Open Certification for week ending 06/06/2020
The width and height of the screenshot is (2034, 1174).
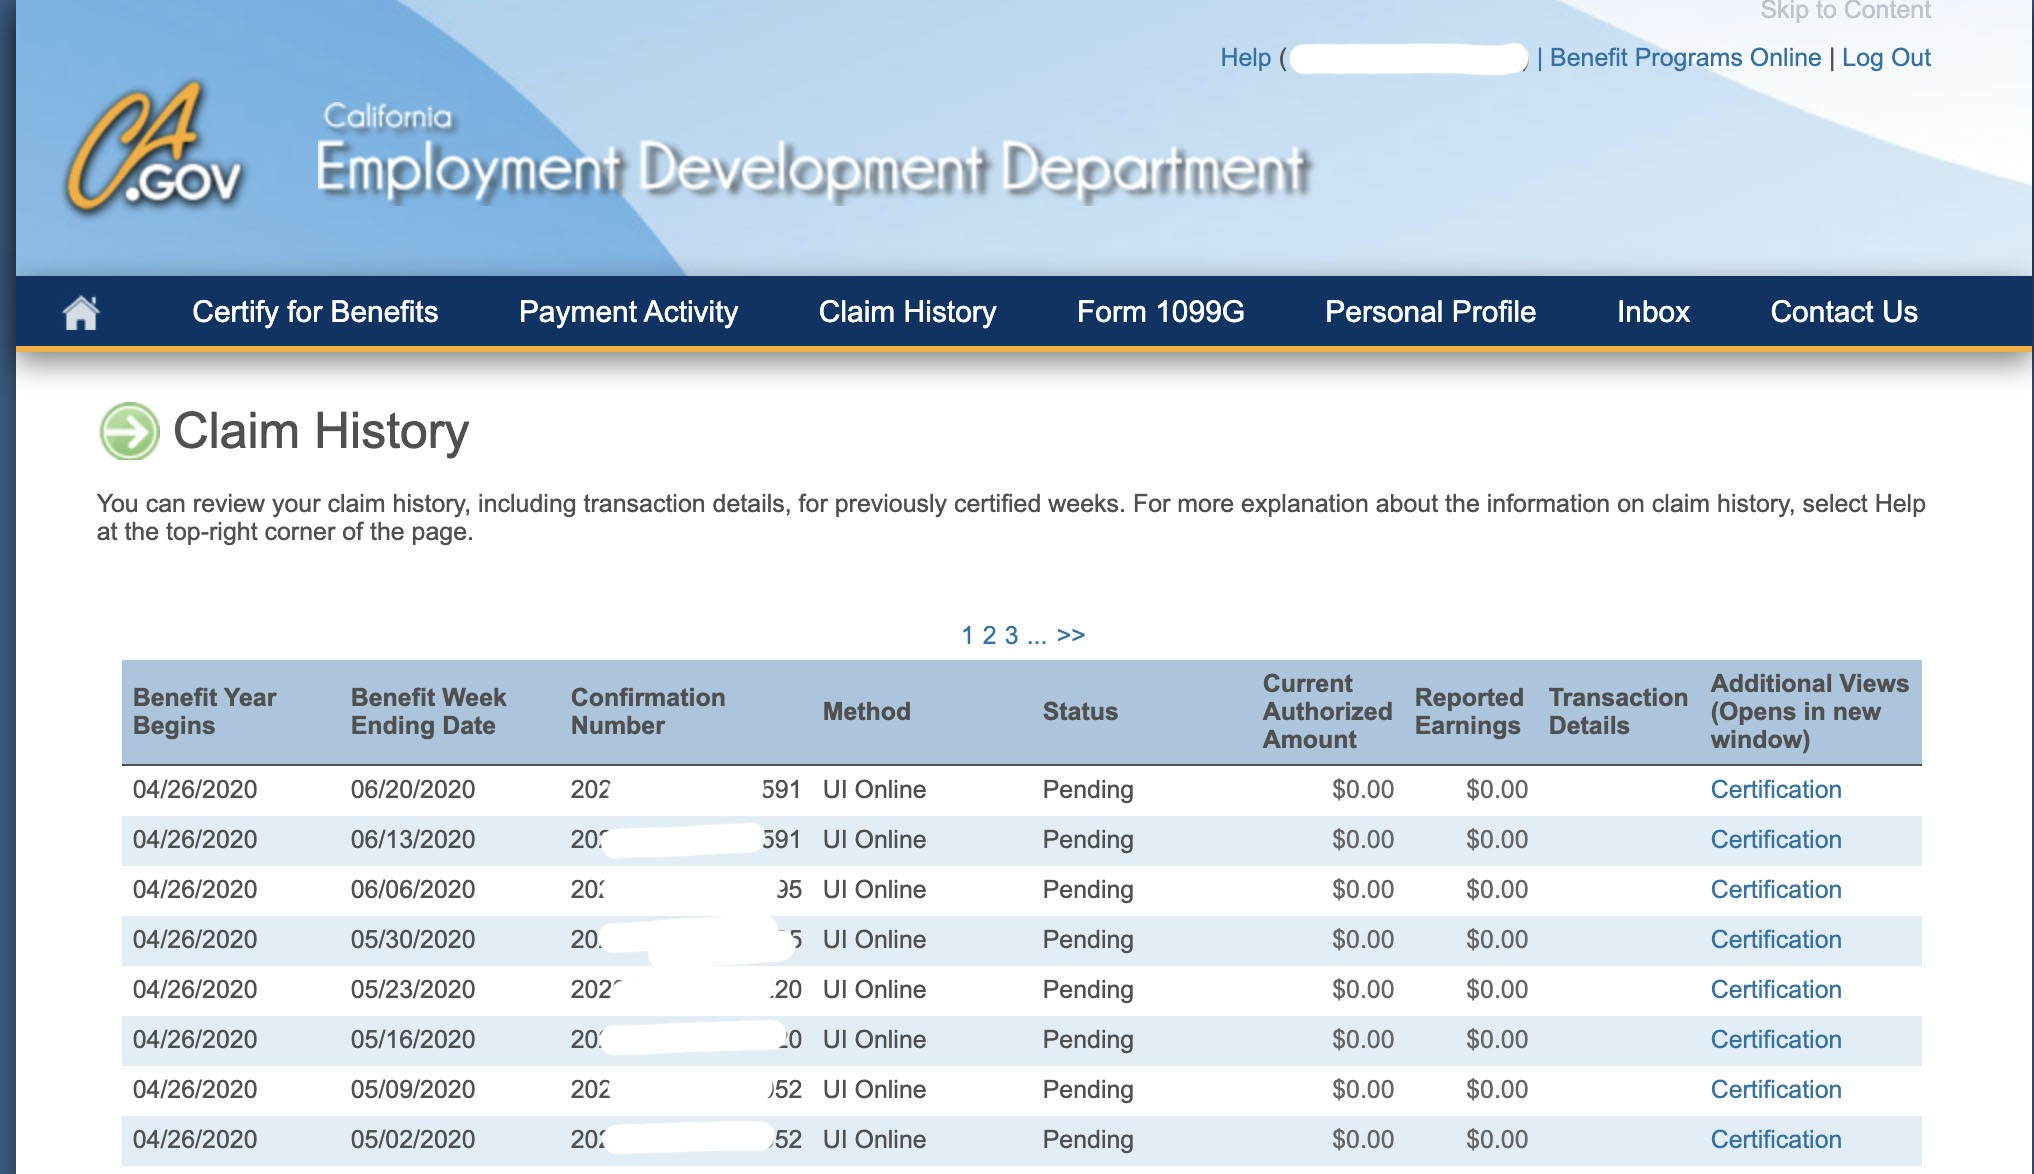[1776, 890]
